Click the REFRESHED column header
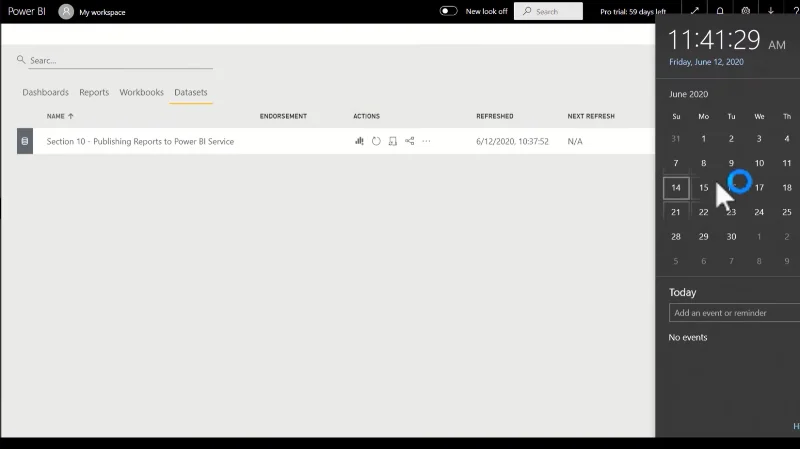This screenshot has width=800, height=449. 495,116
